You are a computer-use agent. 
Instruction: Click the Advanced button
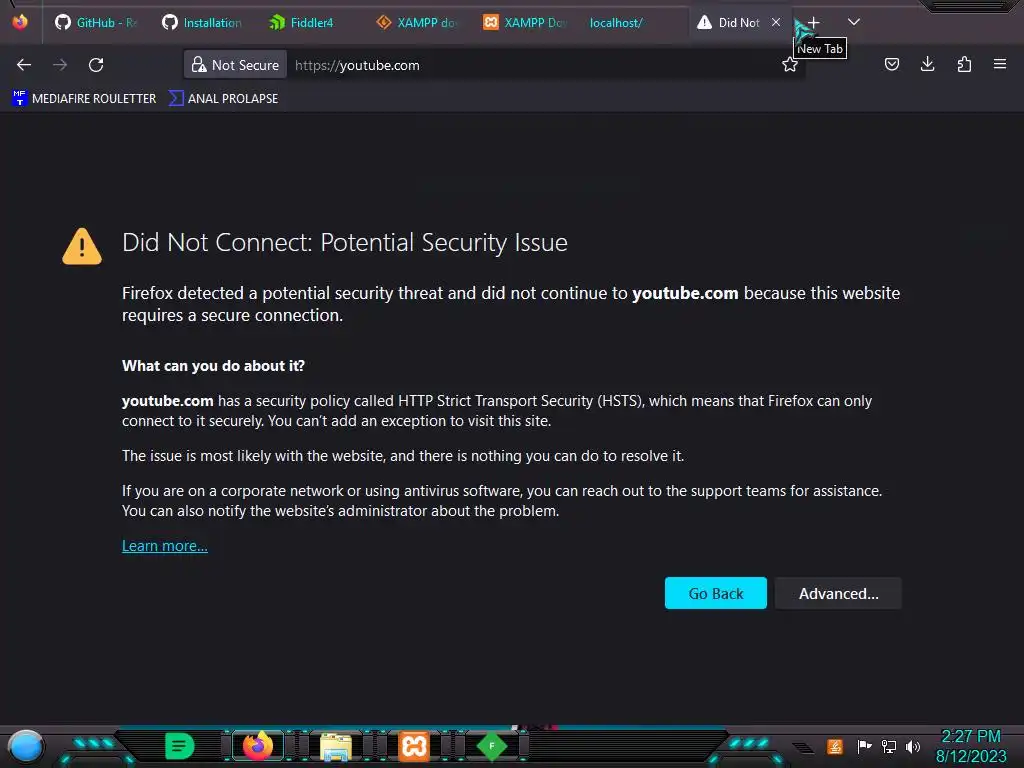(839, 593)
